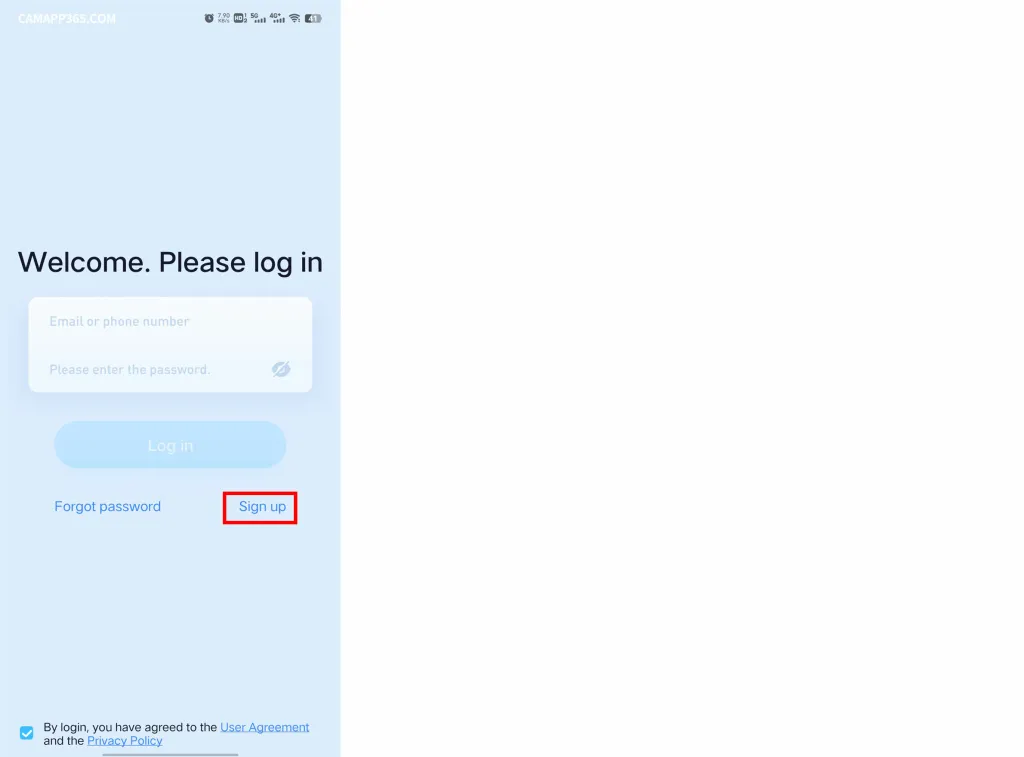The image size is (1024, 757).
Task: Open the Forgot password link
Action: [107, 506]
